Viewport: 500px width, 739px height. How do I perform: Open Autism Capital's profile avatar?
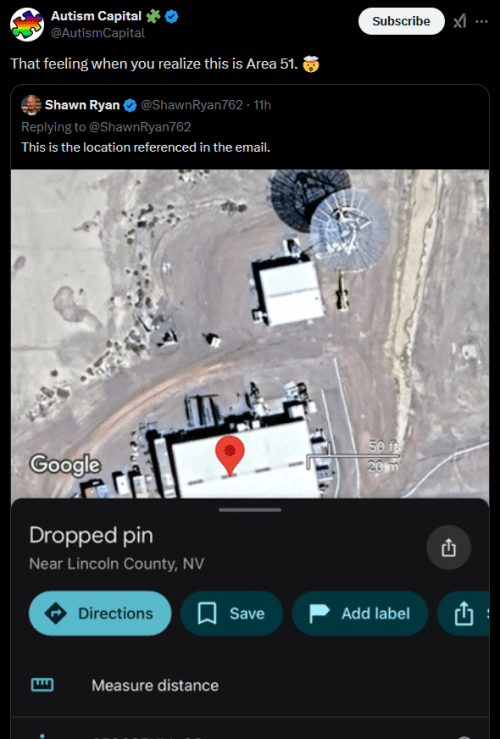(27, 25)
